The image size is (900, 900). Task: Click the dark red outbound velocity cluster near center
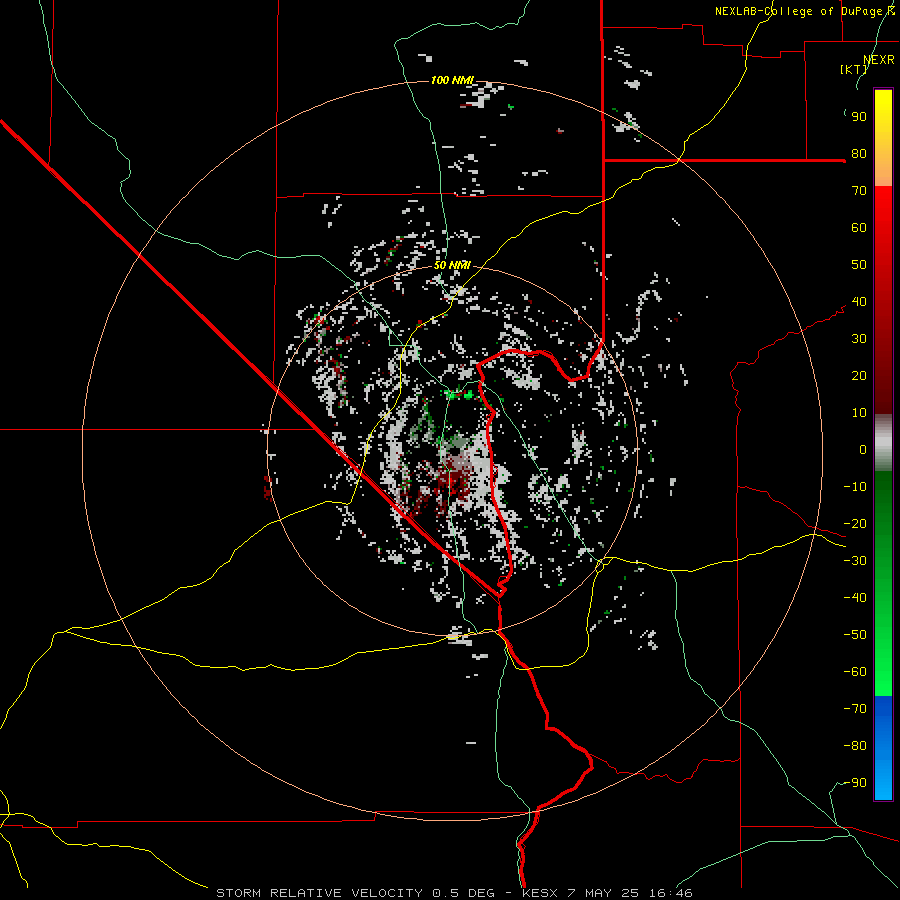[x=454, y=481]
